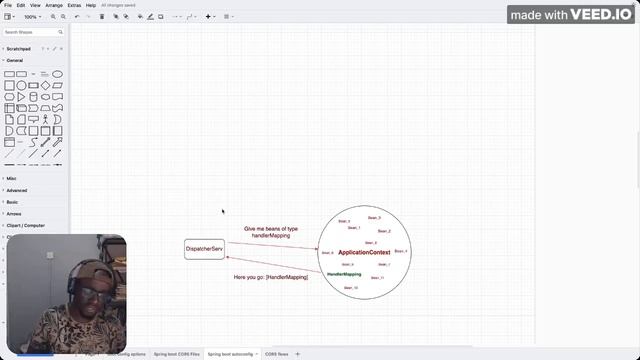Open the view panels dropdown in toolbar

pyautogui.click(x=9, y=17)
